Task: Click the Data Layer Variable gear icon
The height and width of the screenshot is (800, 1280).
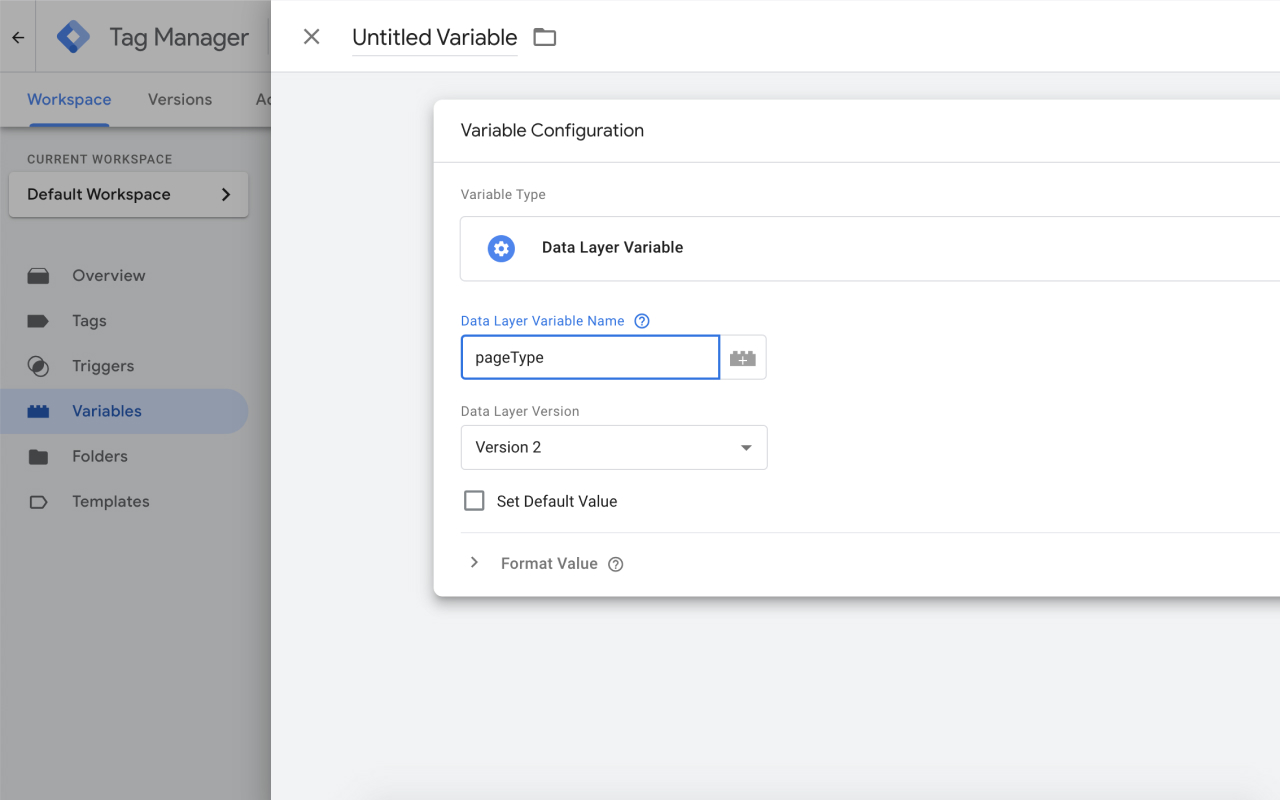Action: 501,248
